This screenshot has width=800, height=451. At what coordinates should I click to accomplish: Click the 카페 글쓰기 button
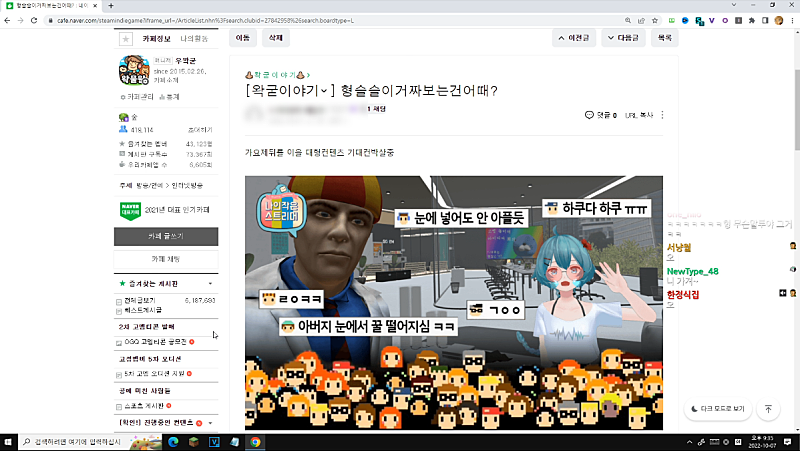(x=165, y=236)
